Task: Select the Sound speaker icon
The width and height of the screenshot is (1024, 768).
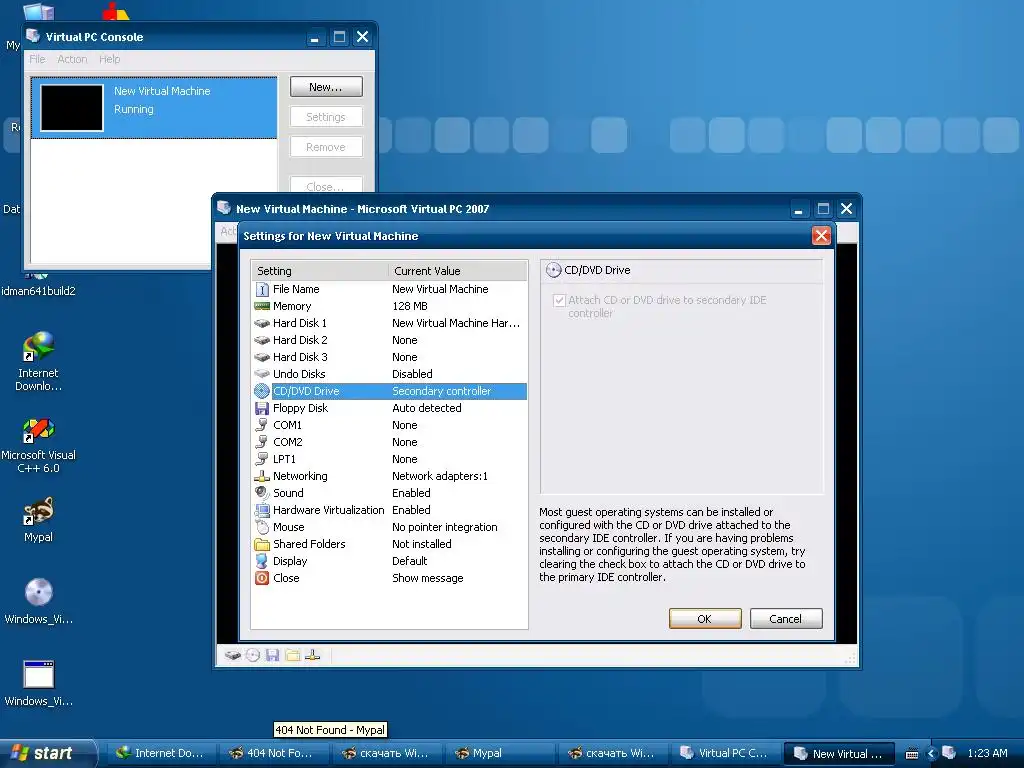Action: 262,493
